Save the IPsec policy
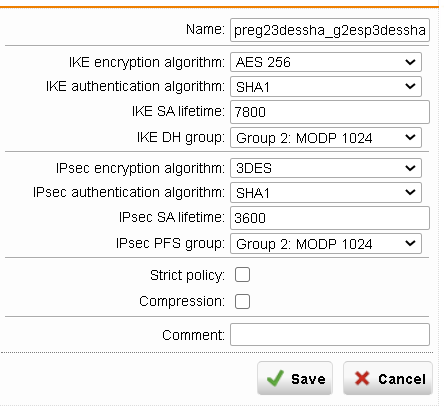The height and width of the screenshot is (406, 444). (295, 378)
